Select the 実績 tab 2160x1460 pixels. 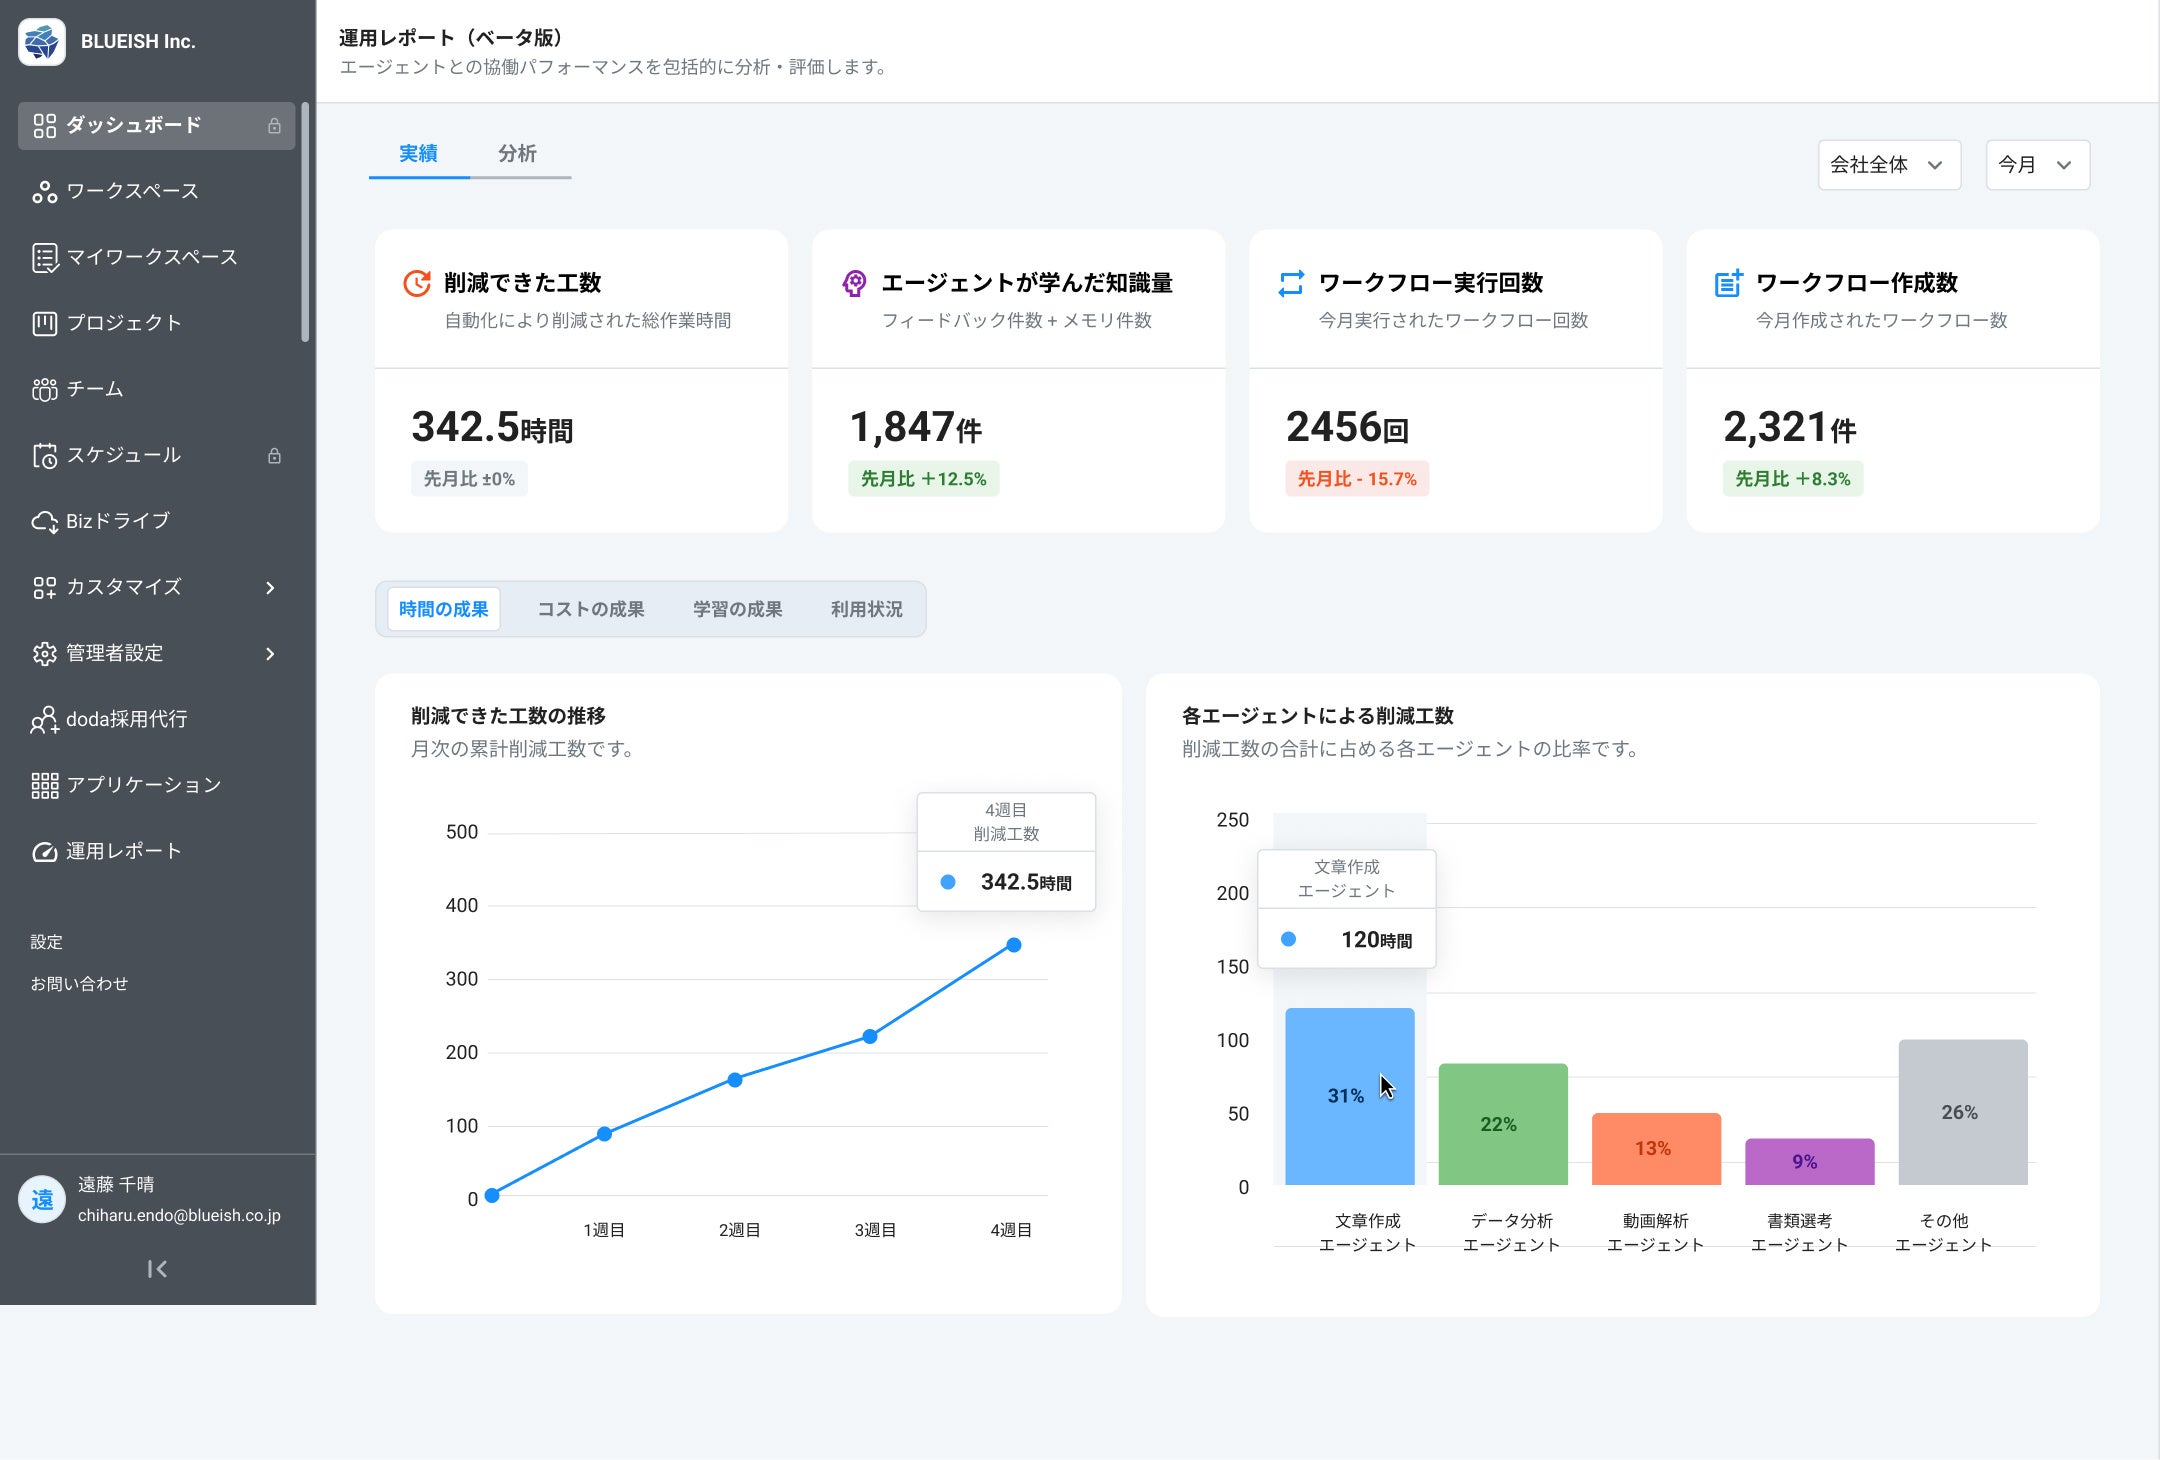point(418,154)
